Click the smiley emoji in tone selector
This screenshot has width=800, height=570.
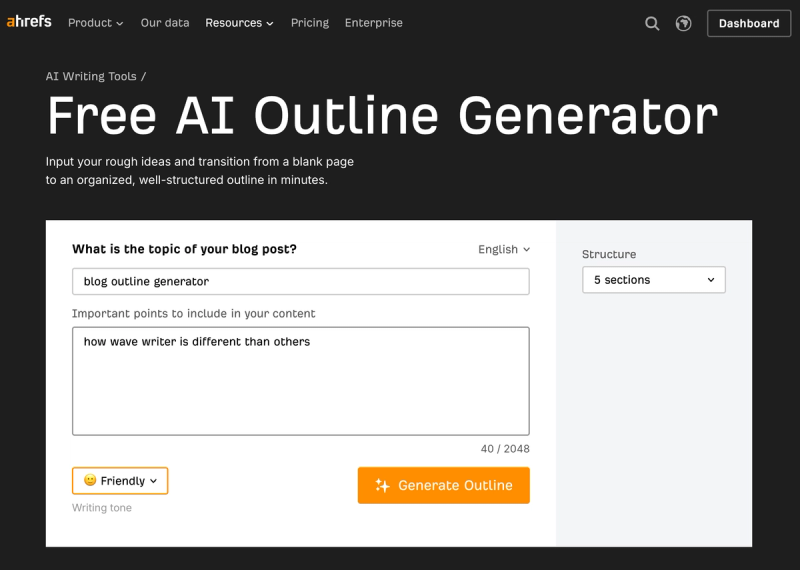[x=90, y=480]
